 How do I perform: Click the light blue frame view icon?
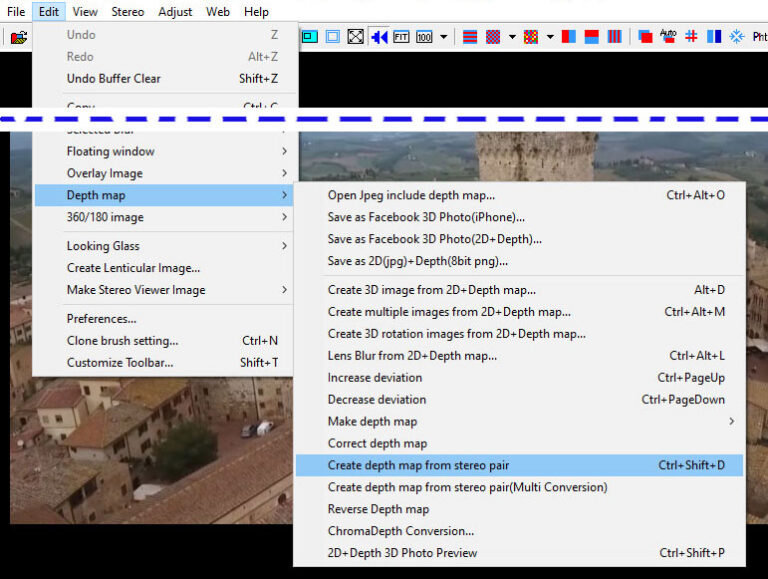tap(333, 37)
